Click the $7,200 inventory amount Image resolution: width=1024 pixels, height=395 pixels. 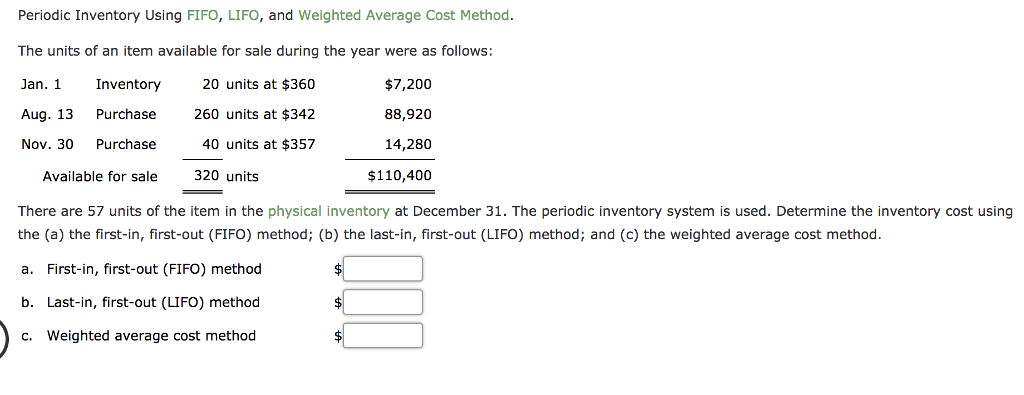pos(408,84)
